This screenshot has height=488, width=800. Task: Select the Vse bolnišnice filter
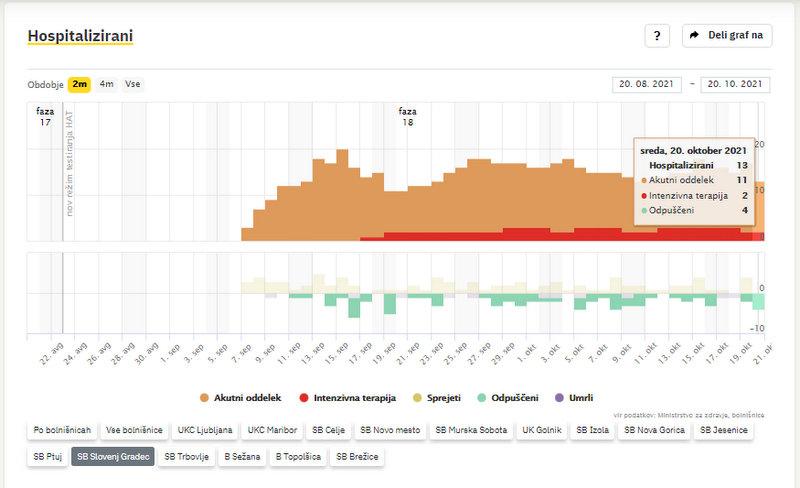[134, 430]
